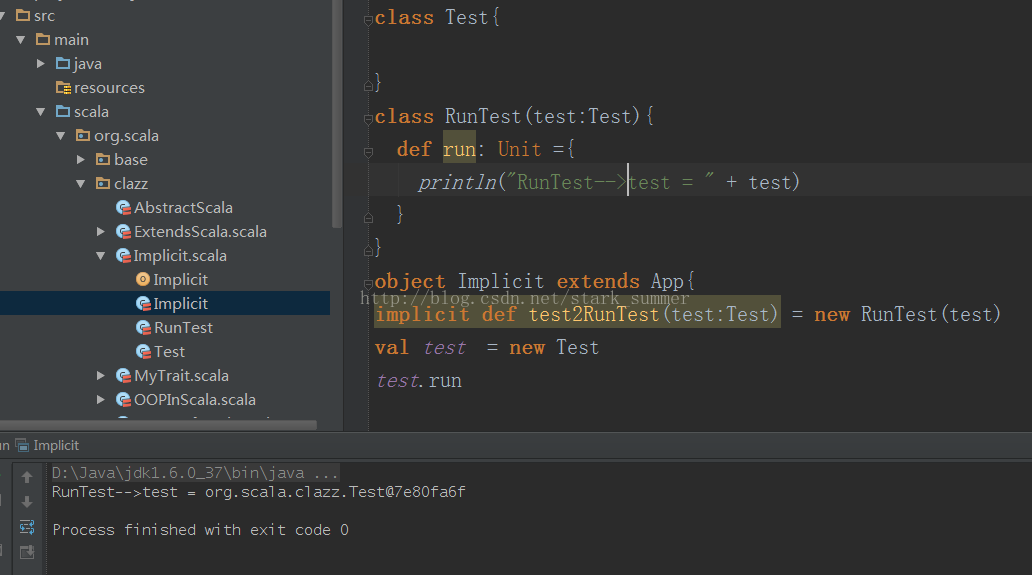The image size is (1032, 575).
Task: Click the org.scala package icon
Action: [84, 136]
